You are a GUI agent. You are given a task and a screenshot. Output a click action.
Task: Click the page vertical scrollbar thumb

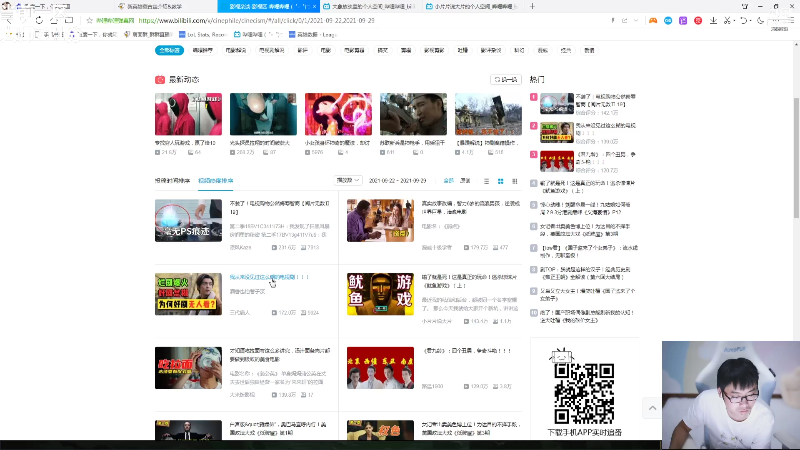coord(796,157)
